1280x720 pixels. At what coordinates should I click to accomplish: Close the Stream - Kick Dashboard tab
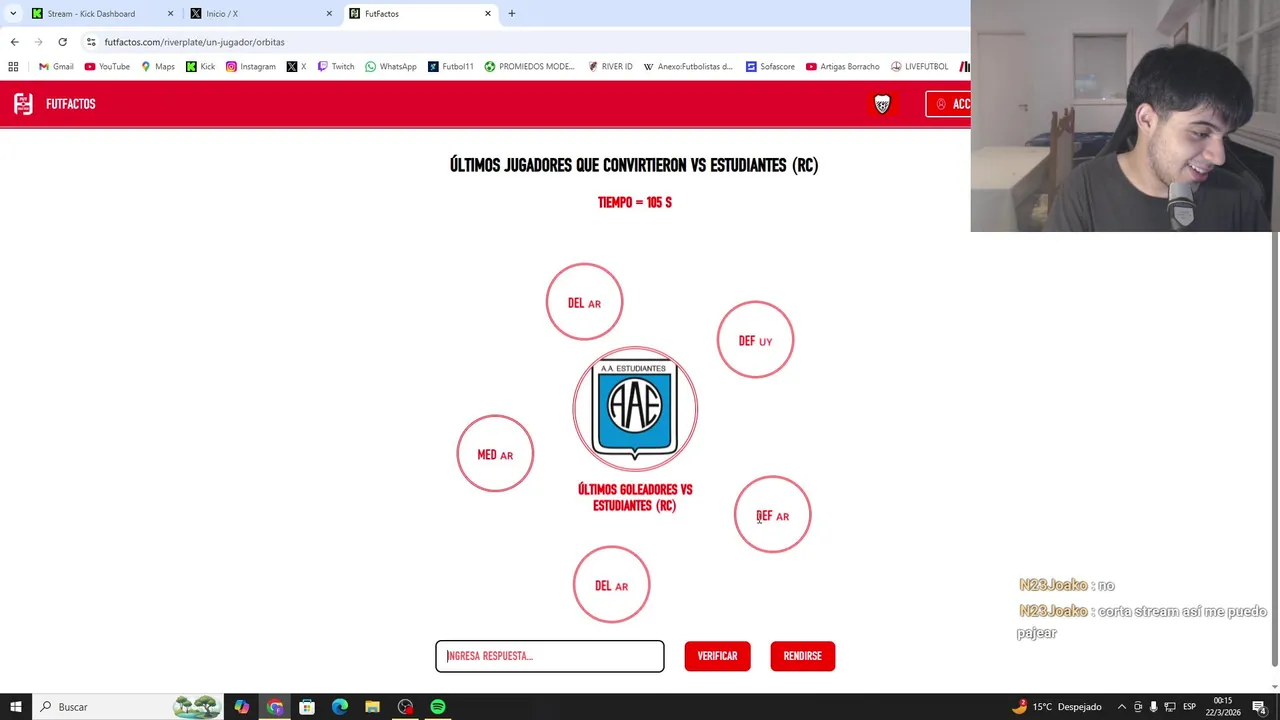[170, 14]
